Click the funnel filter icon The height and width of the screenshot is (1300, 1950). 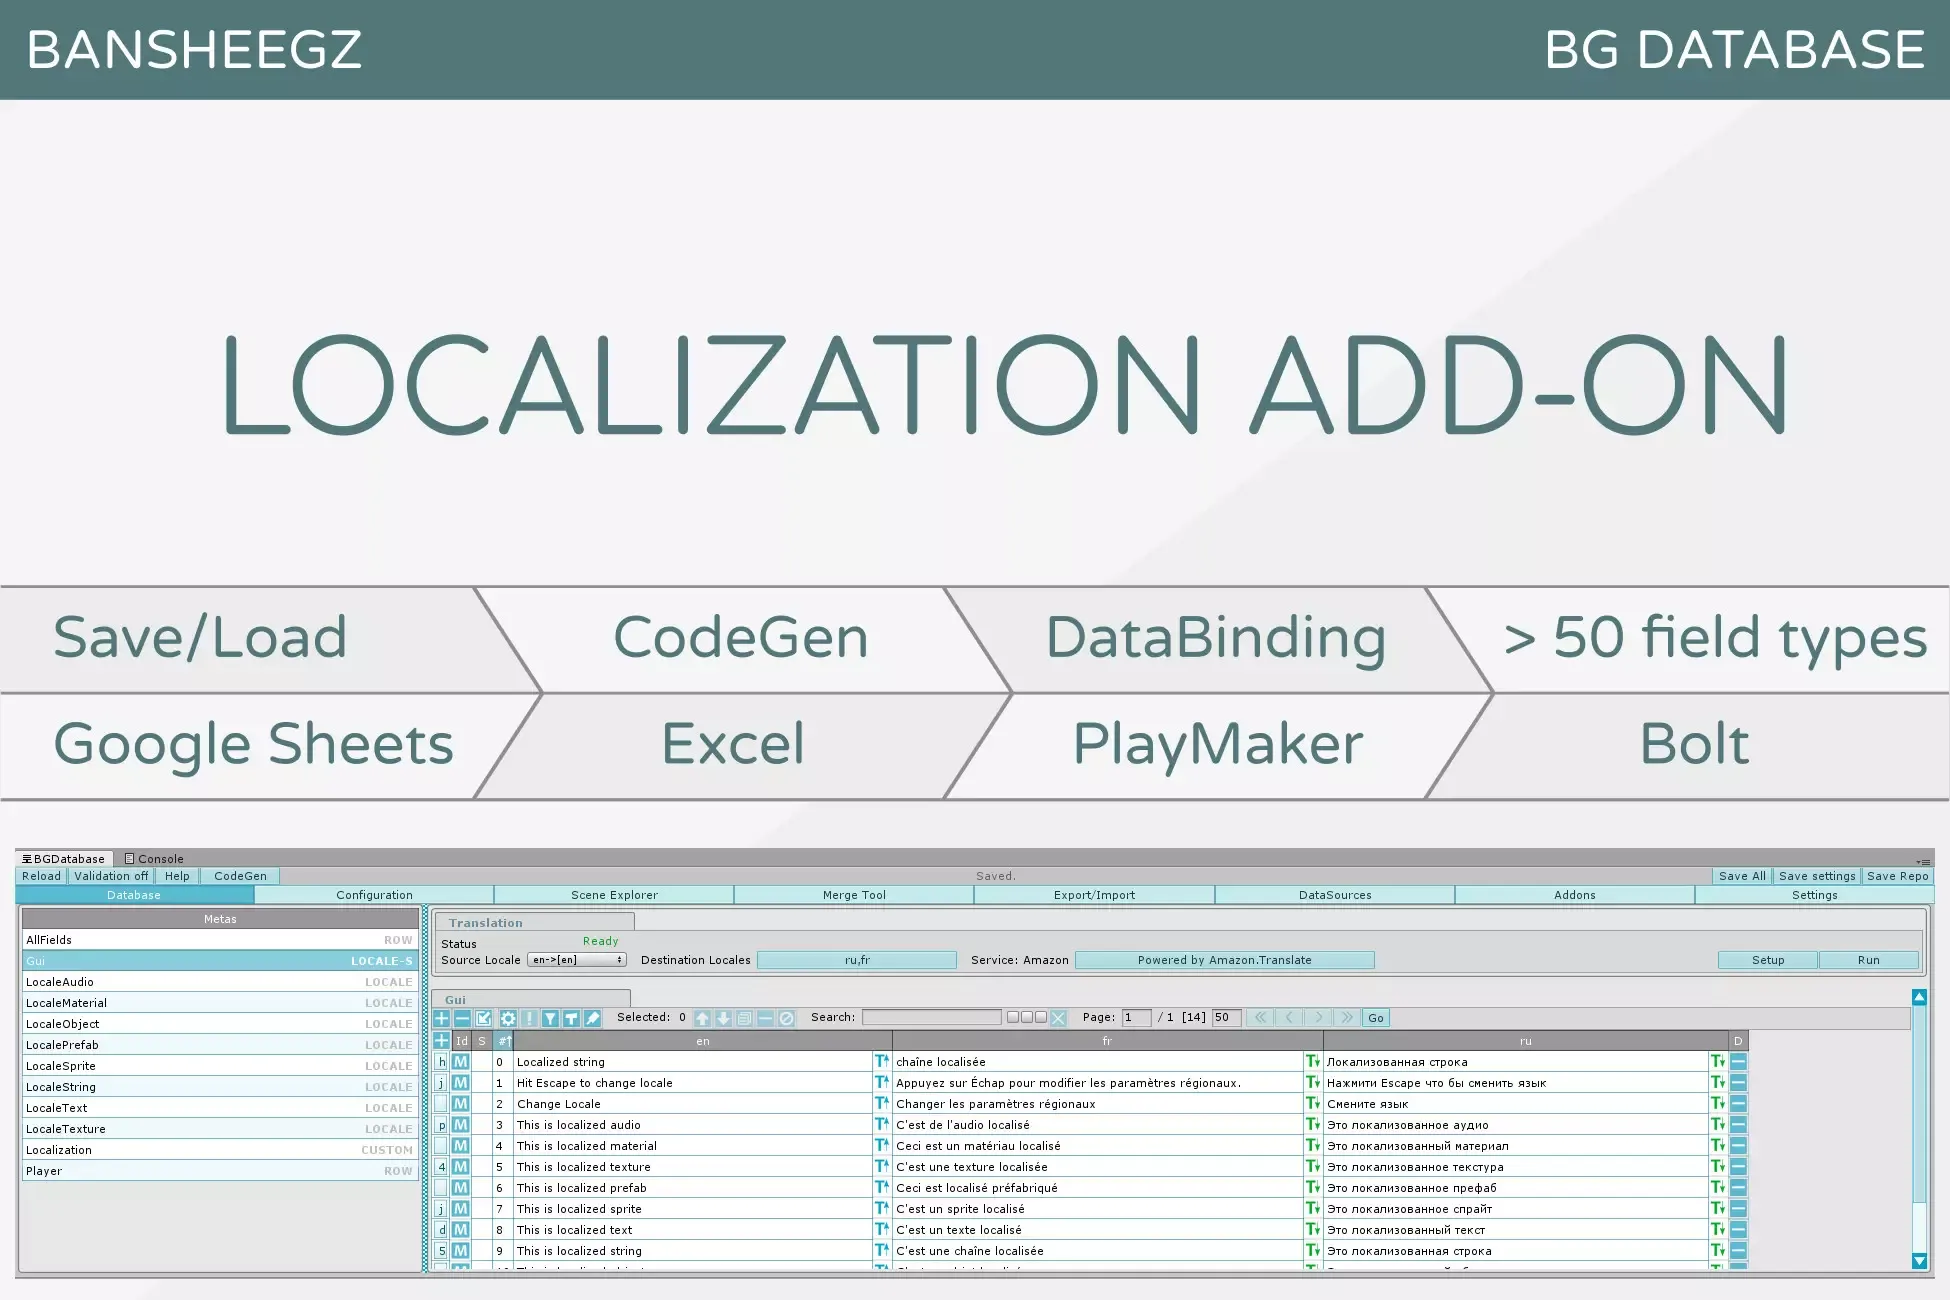(550, 1018)
